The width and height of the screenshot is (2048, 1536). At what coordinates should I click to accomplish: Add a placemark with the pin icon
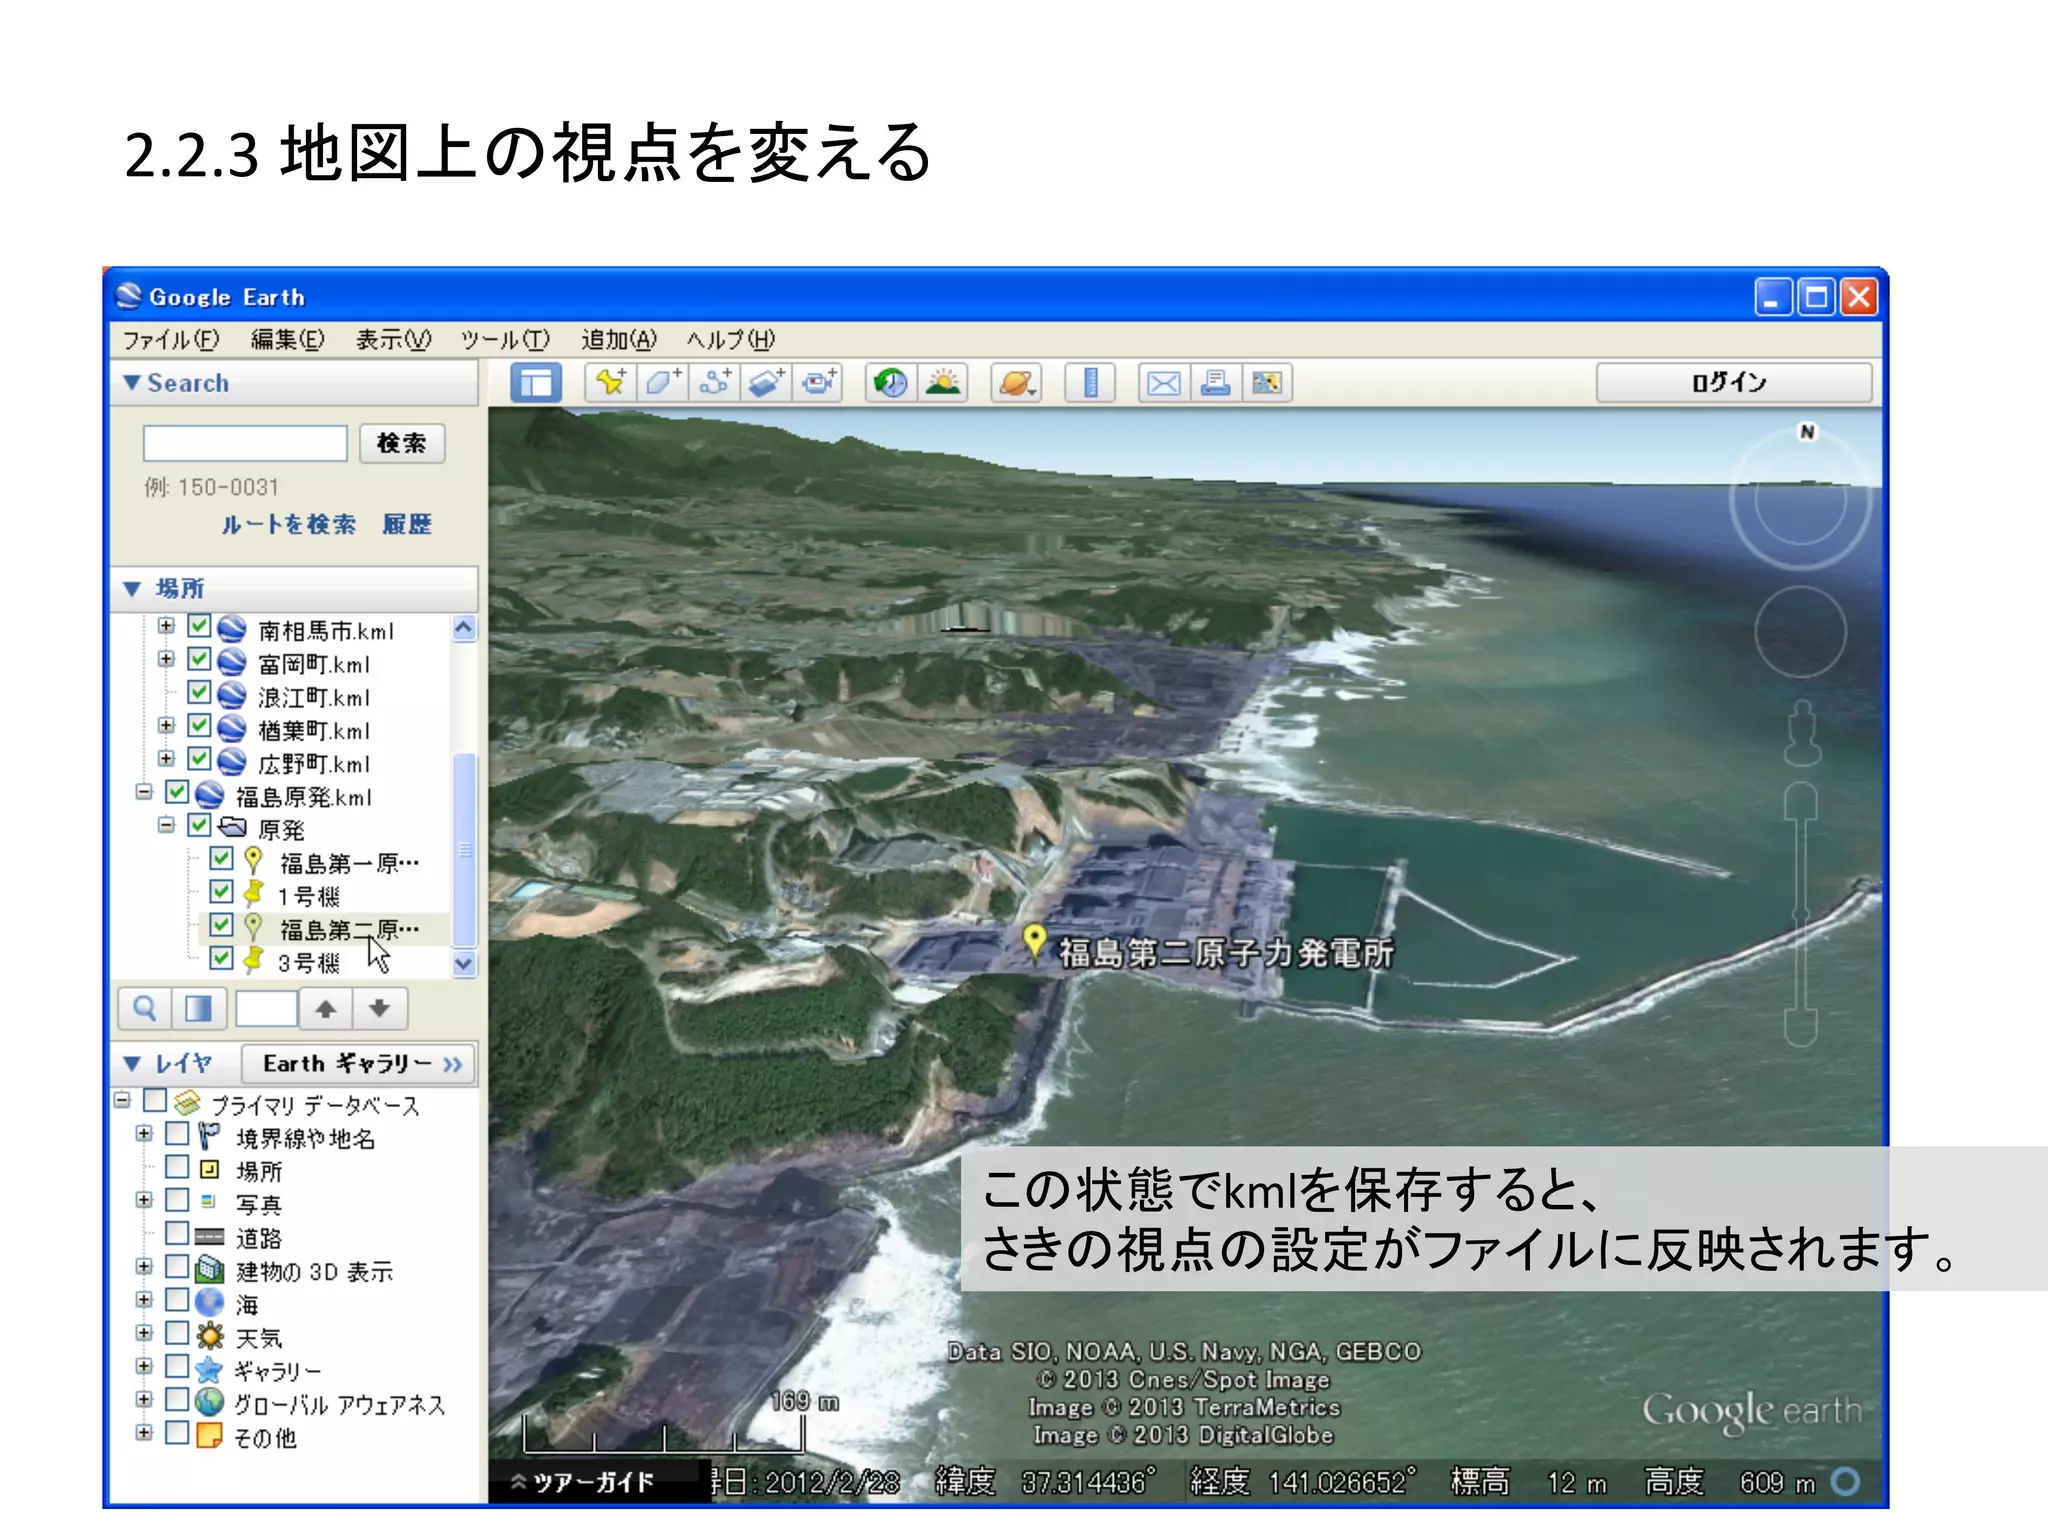611,383
